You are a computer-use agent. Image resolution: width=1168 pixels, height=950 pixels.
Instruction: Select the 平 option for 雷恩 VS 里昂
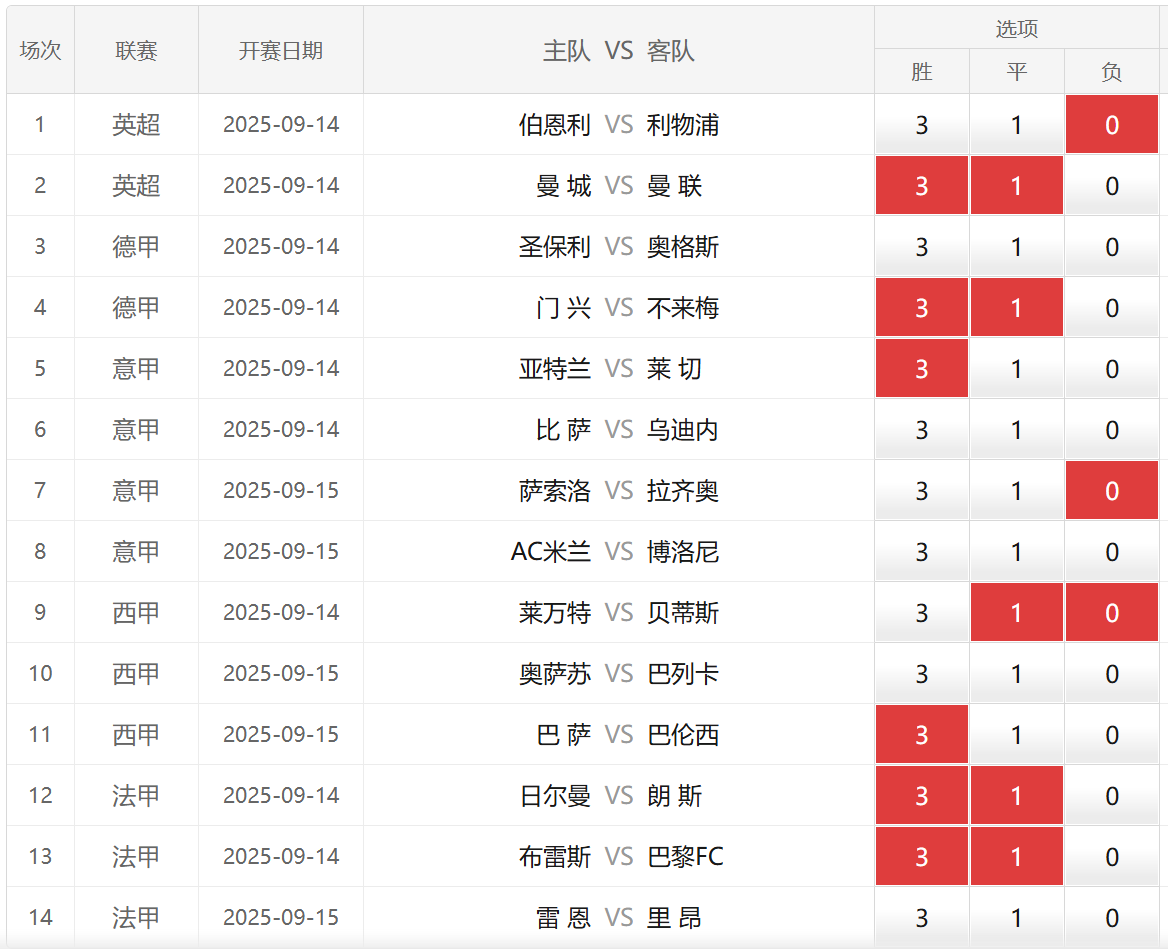click(1016, 919)
